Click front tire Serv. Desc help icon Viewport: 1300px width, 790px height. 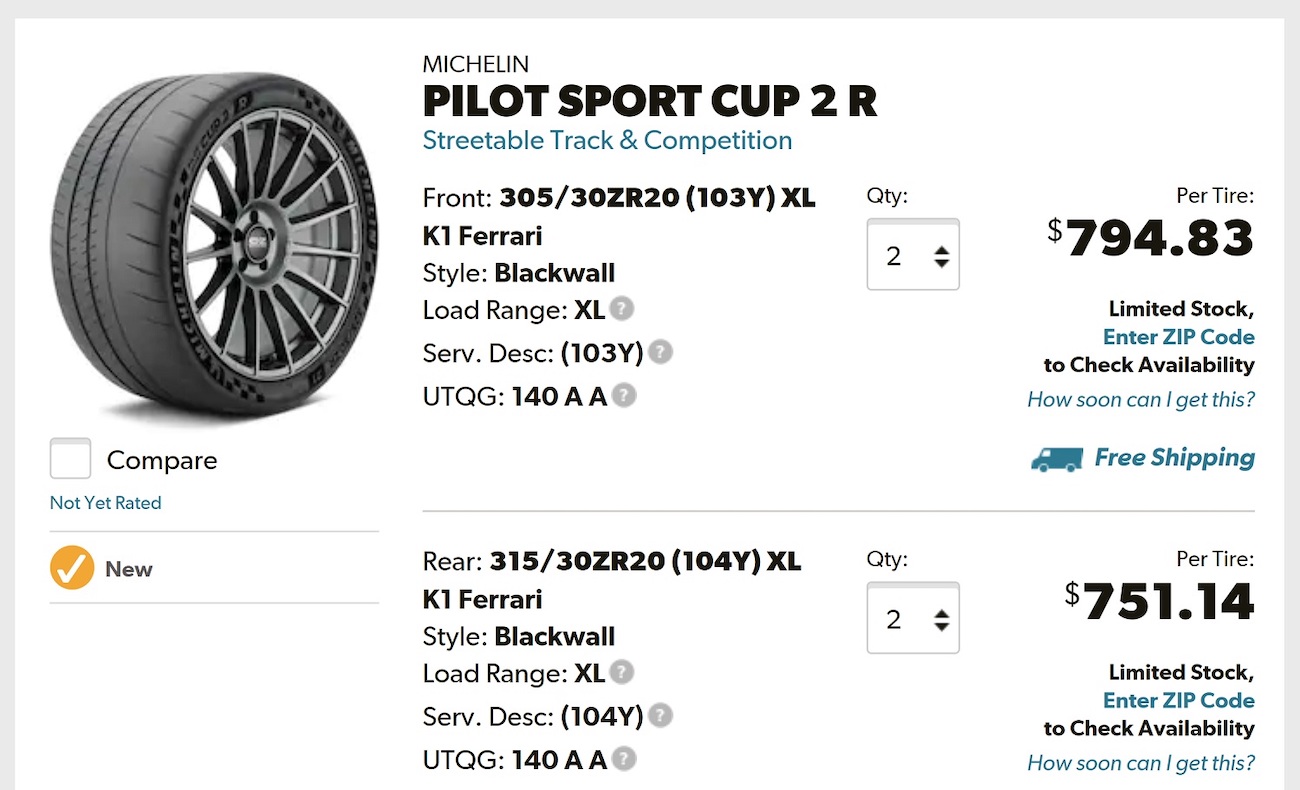(x=660, y=352)
